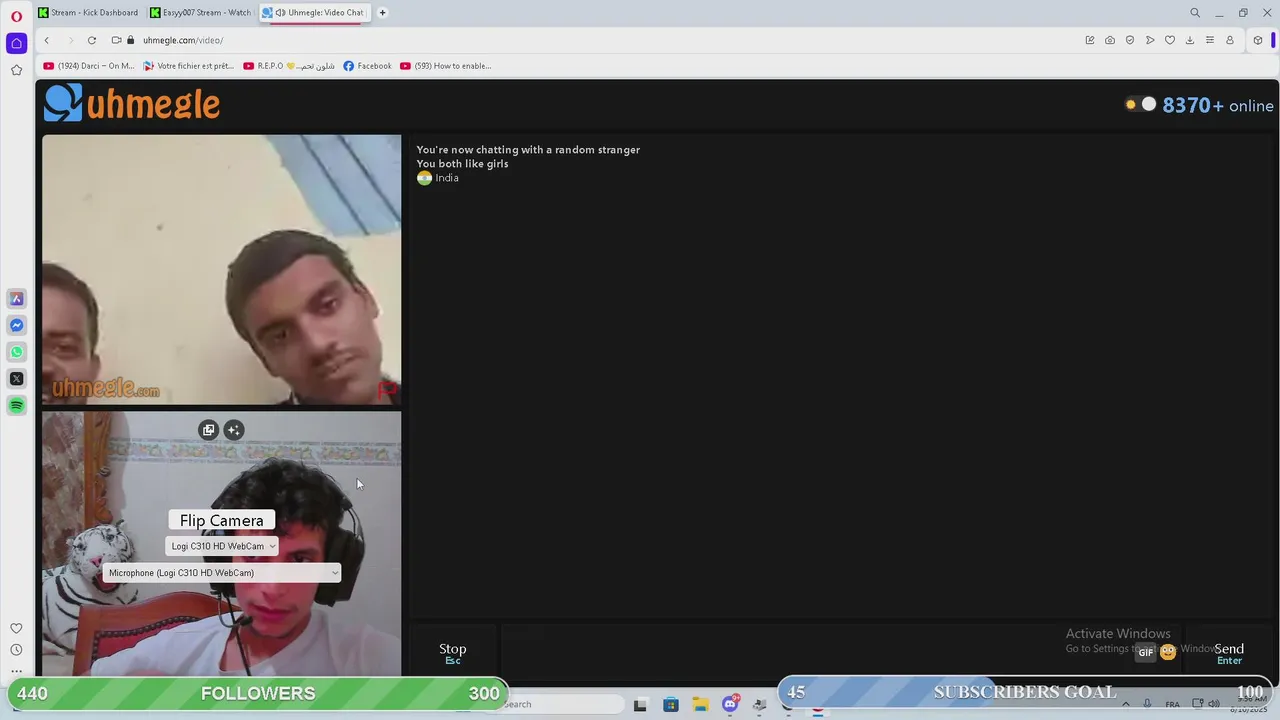Open history clock in sidebar
Image resolution: width=1280 pixels, height=720 pixels.
pos(16,650)
